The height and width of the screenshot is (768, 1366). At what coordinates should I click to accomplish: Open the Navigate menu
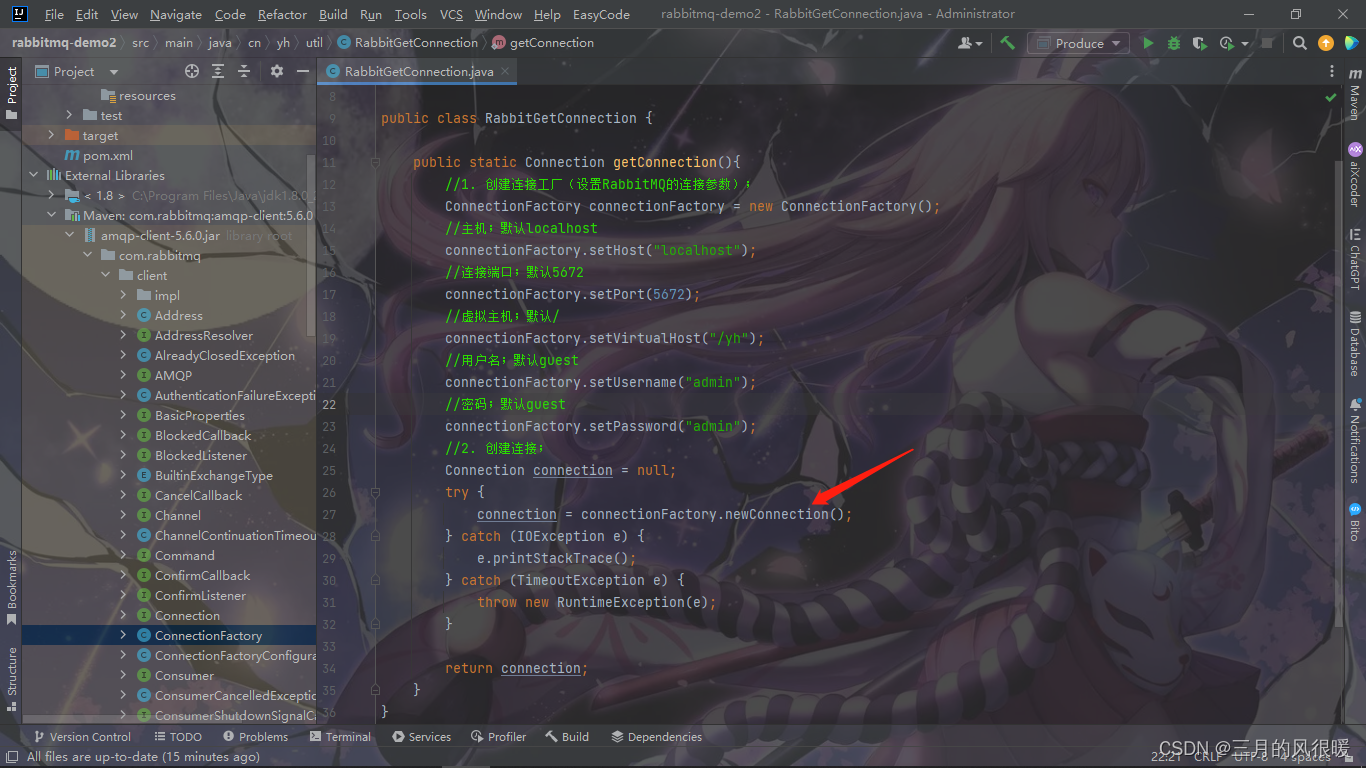176,14
